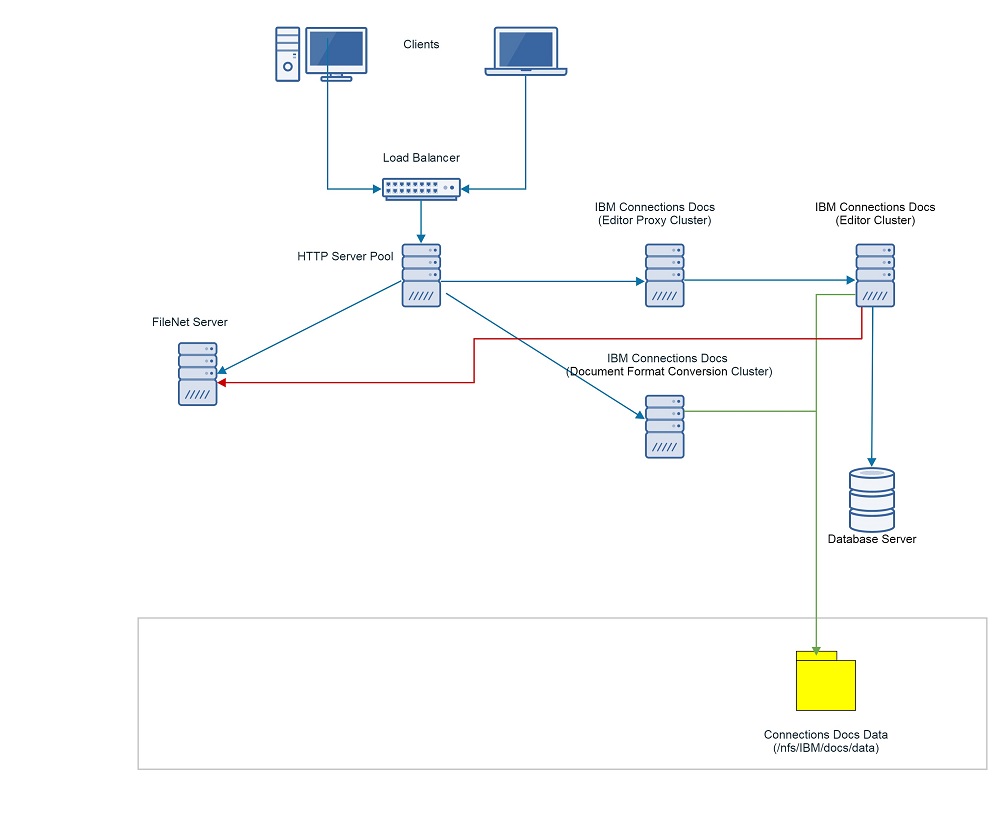Select the FileNet Server icon
This screenshot has width=1000, height=833.
[x=197, y=372]
